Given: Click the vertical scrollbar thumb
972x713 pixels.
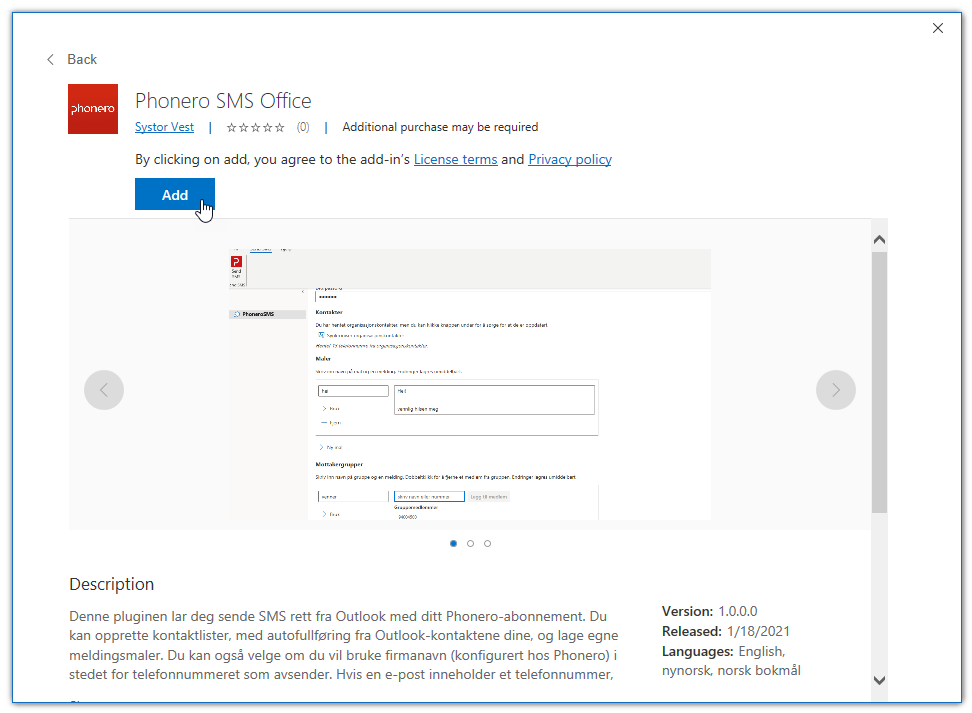Looking at the screenshot, I should pos(879,383).
